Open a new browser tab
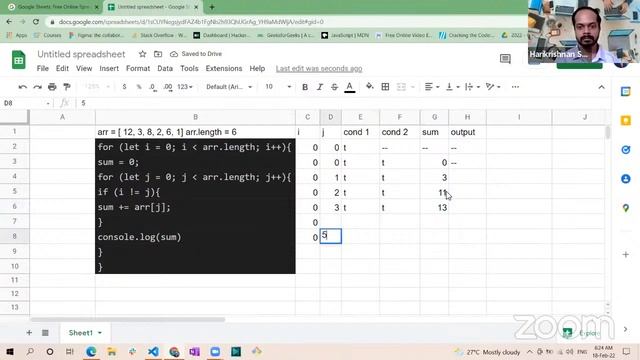This screenshot has height=360, width=640. (211, 7)
